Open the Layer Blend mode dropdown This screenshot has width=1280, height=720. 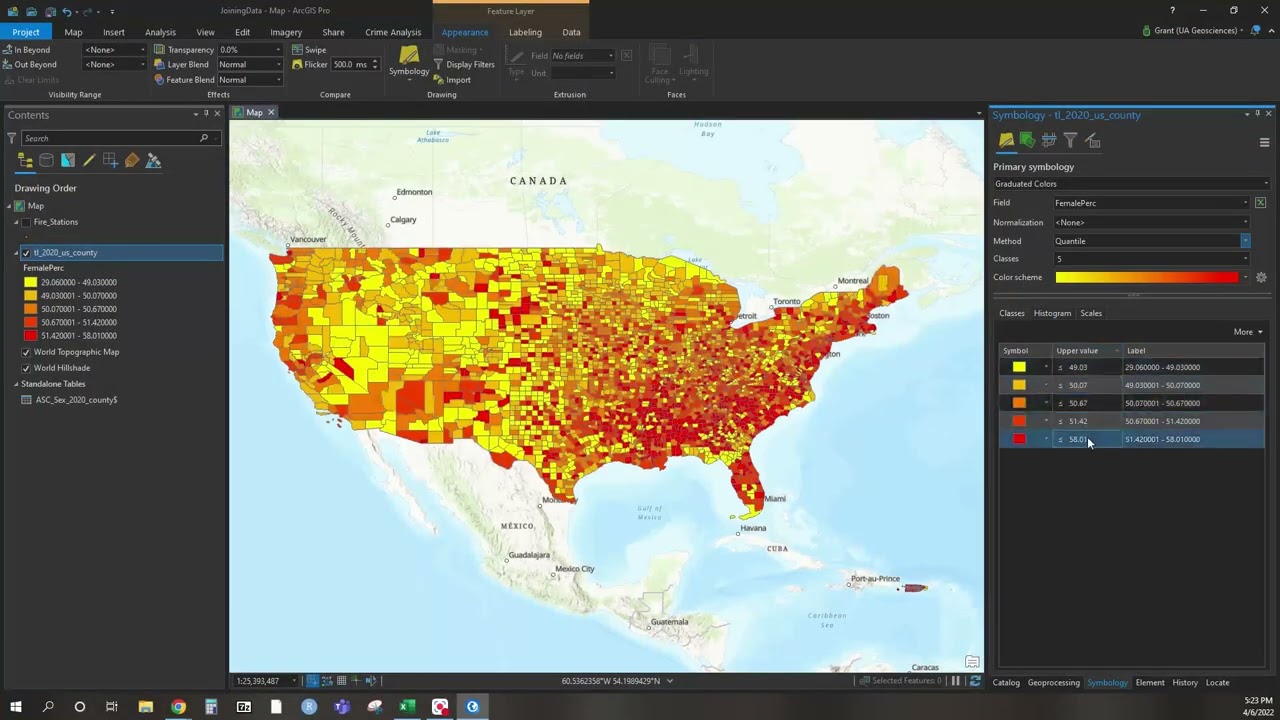point(250,64)
